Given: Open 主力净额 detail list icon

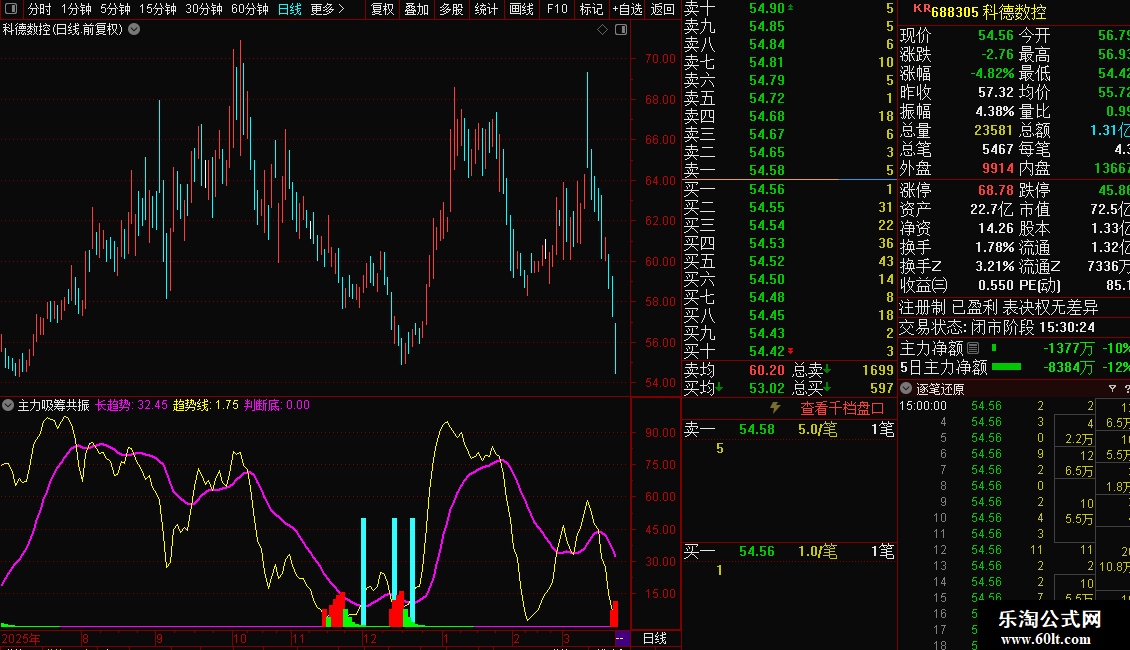Looking at the screenshot, I should tap(973, 348).
